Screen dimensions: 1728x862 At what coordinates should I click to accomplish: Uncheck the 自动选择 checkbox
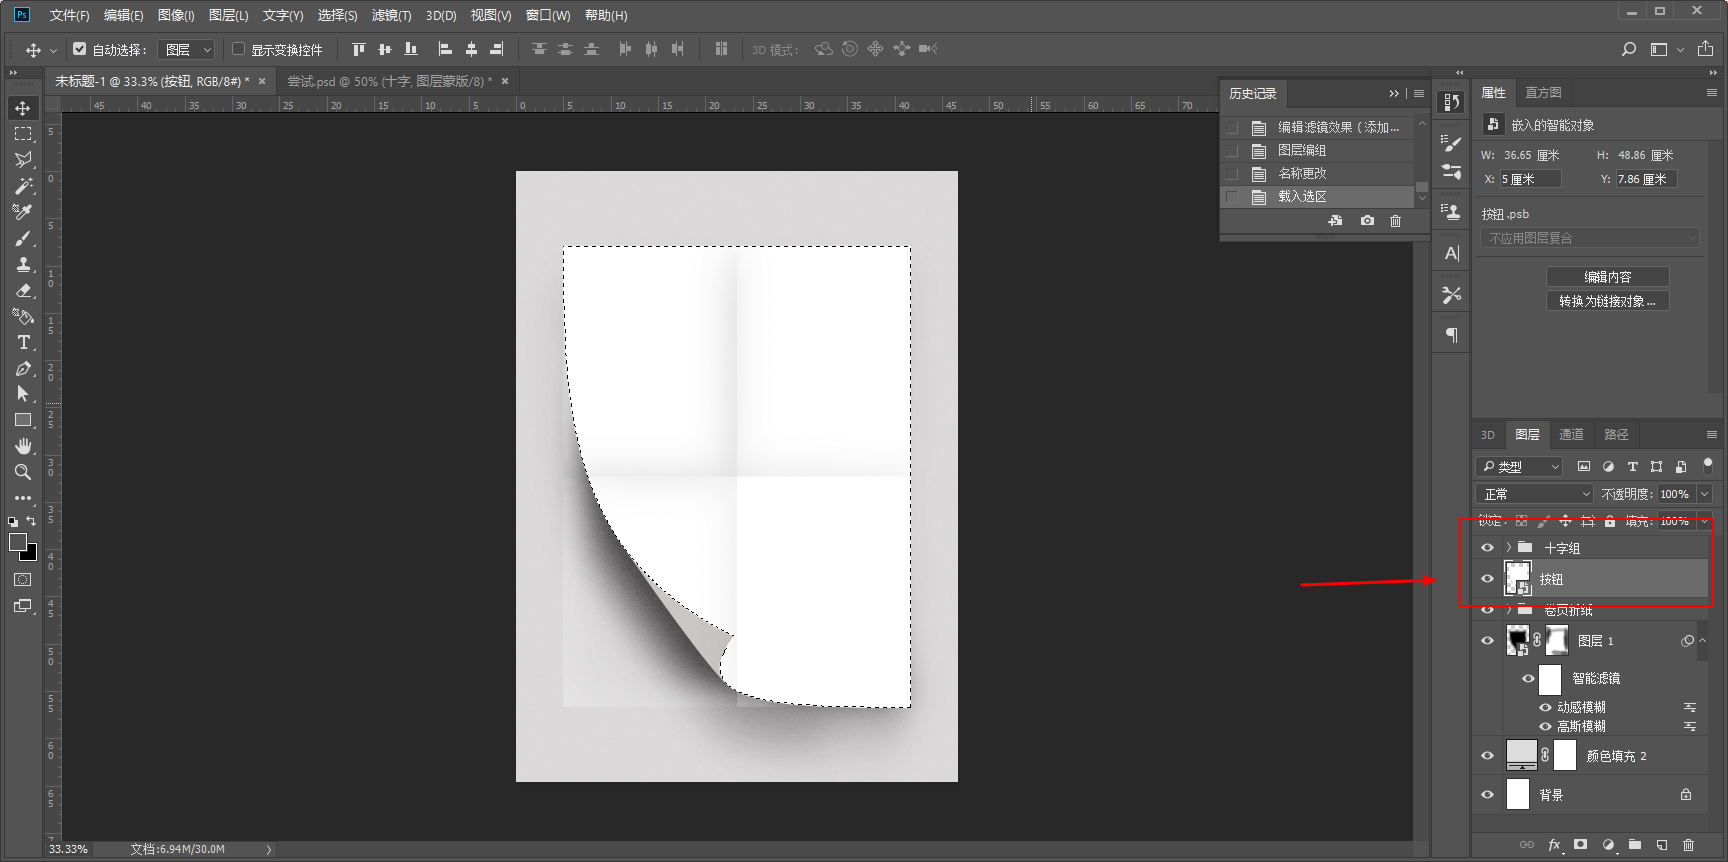(80, 49)
